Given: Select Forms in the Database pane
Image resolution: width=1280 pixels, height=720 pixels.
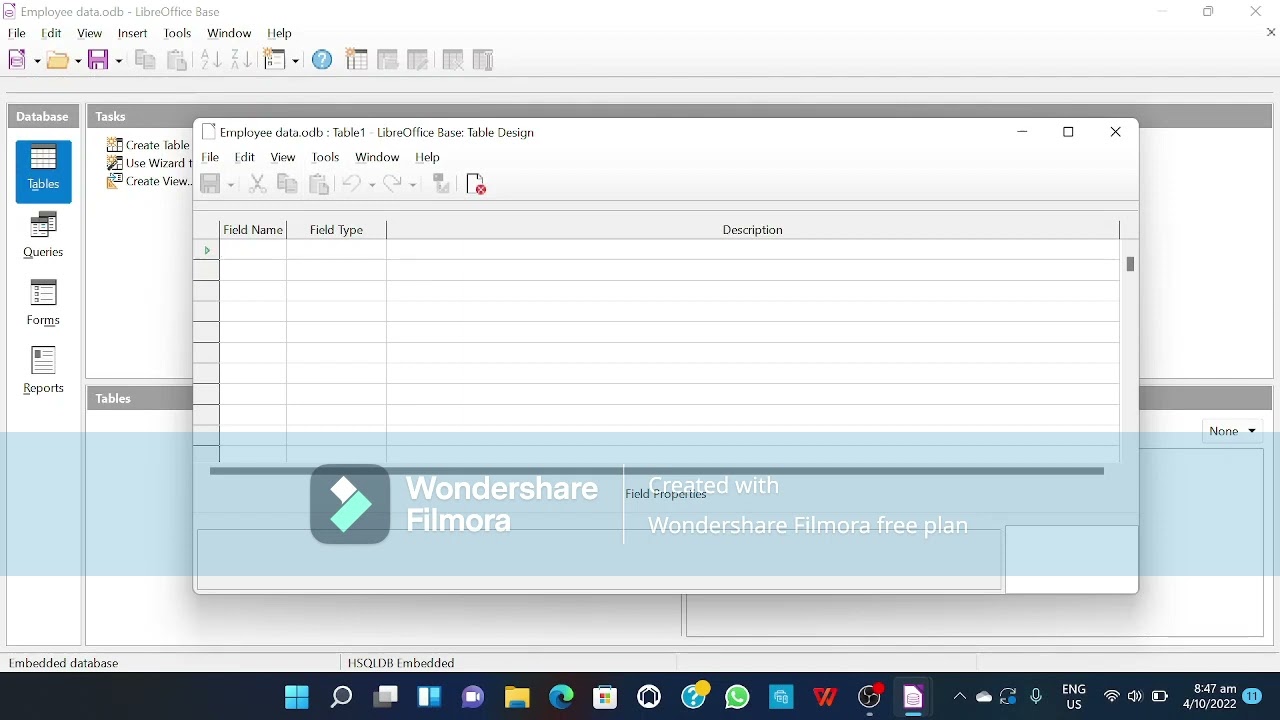Looking at the screenshot, I should click(x=44, y=304).
